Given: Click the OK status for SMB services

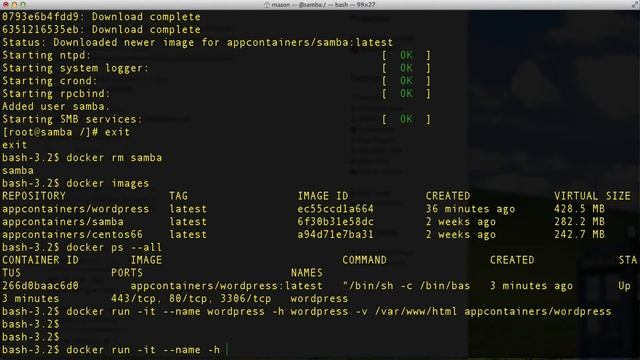Looking at the screenshot, I should click(x=406, y=119).
